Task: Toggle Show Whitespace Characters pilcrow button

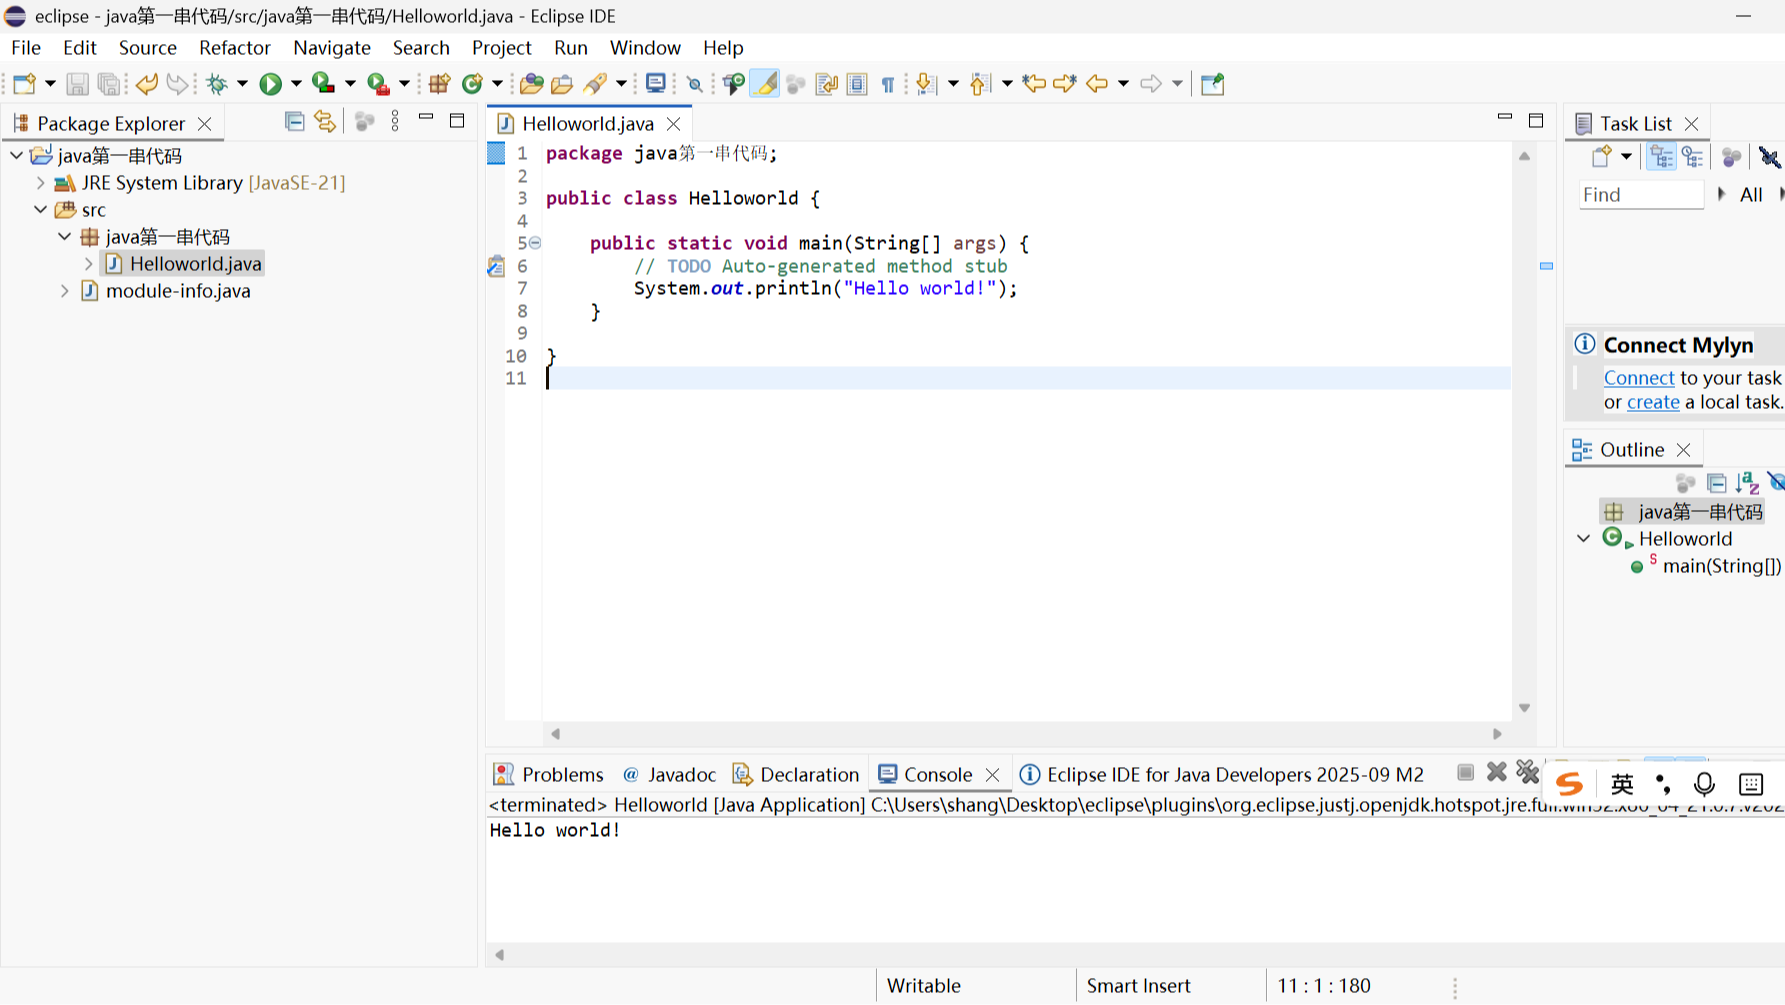Action: click(887, 84)
